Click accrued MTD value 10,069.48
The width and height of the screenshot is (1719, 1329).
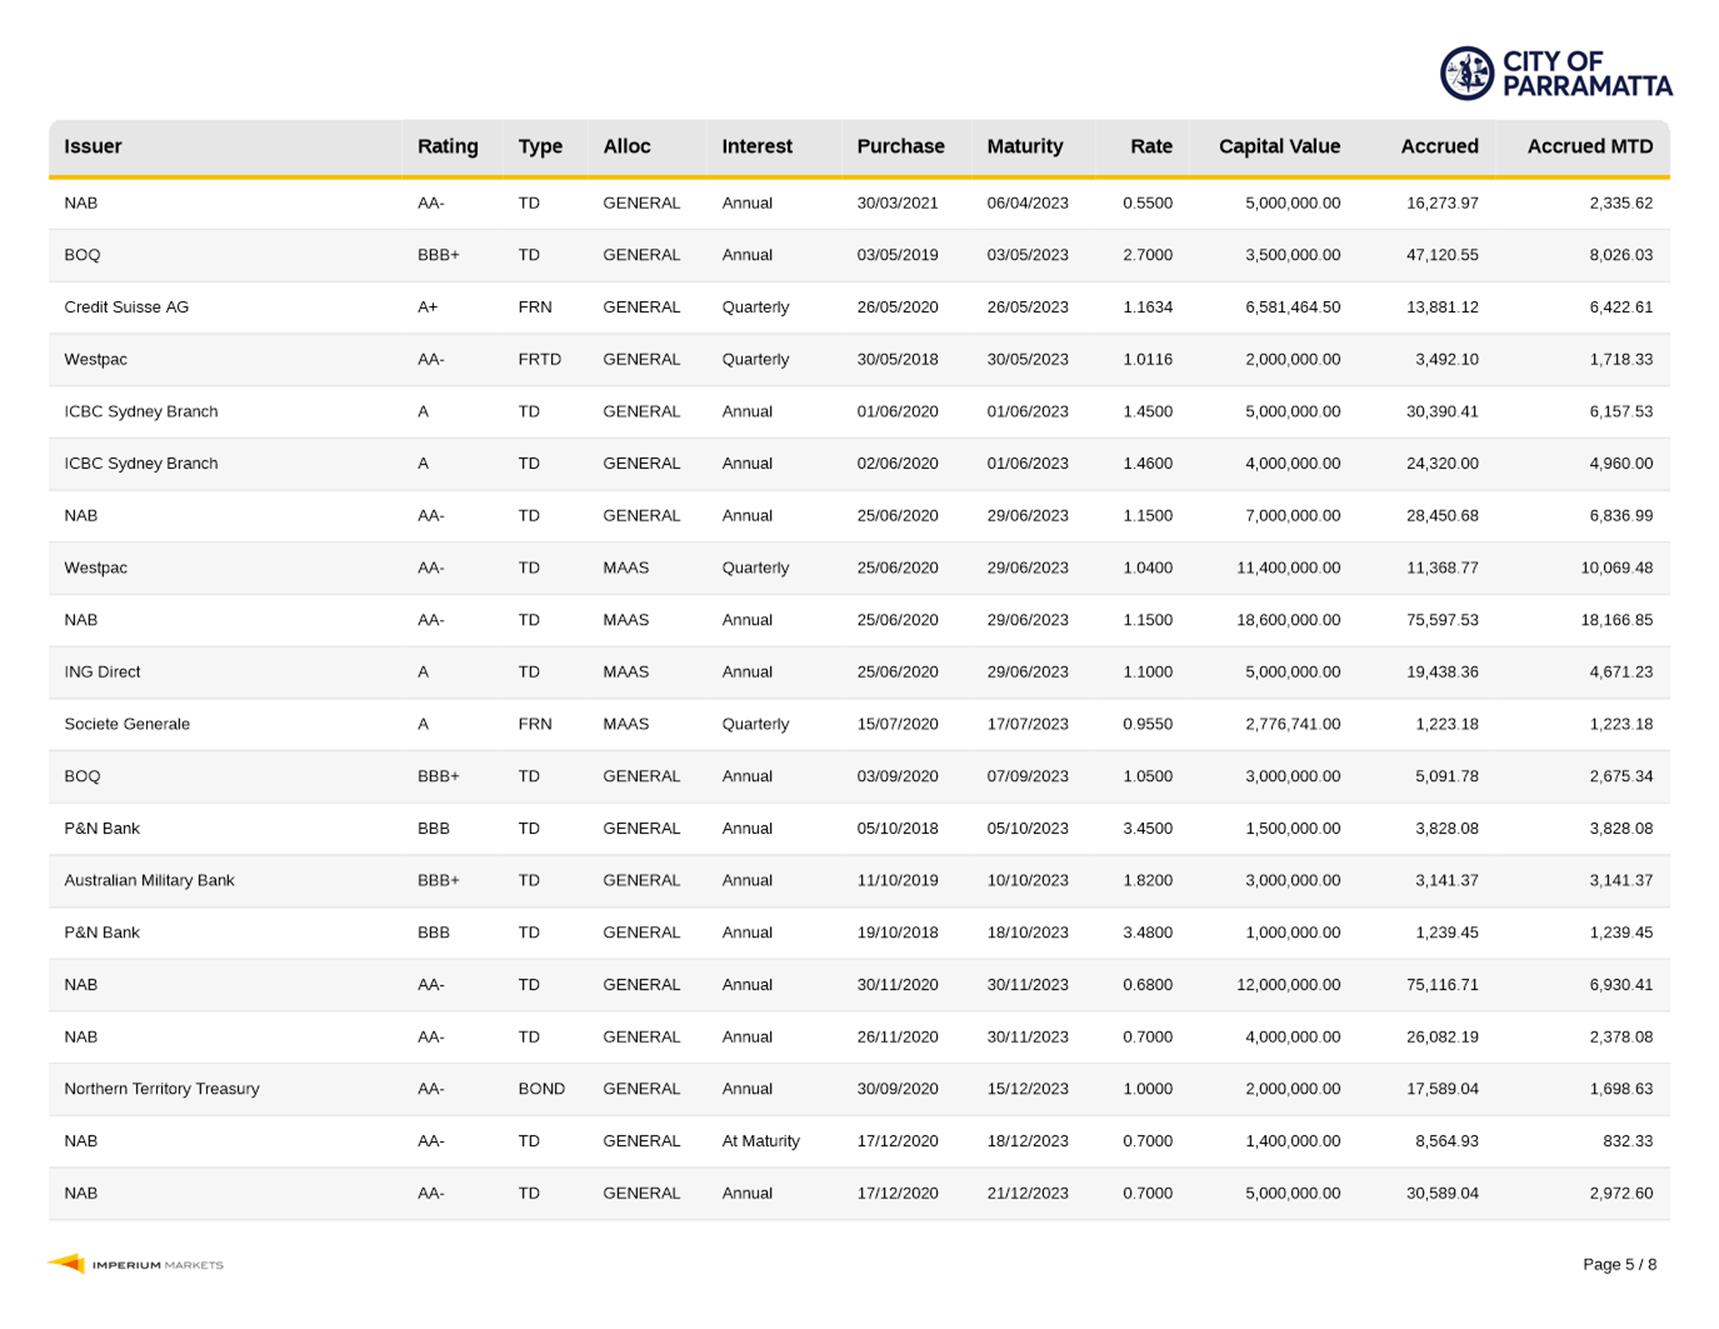click(x=1617, y=568)
